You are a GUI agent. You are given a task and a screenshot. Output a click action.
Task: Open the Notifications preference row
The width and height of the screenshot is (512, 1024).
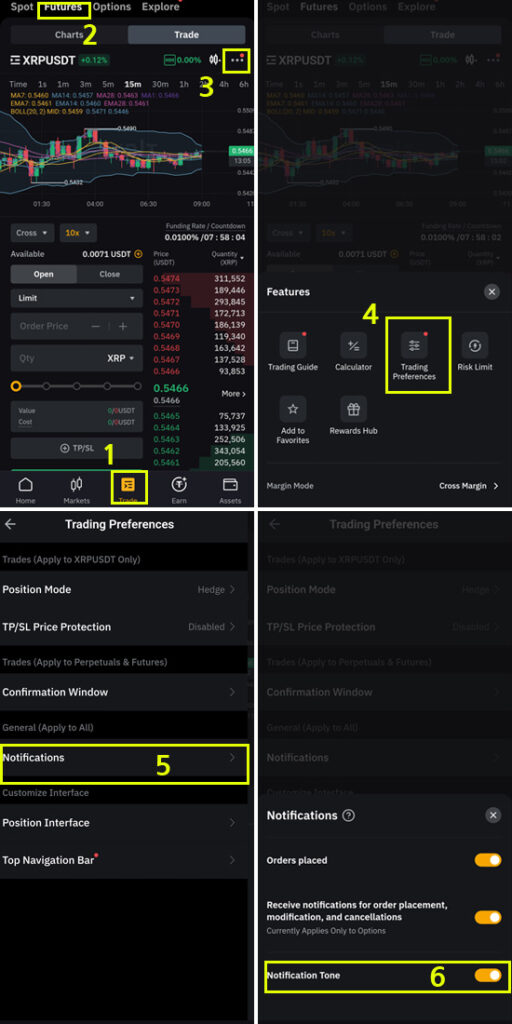pyautogui.click(x=124, y=758)
